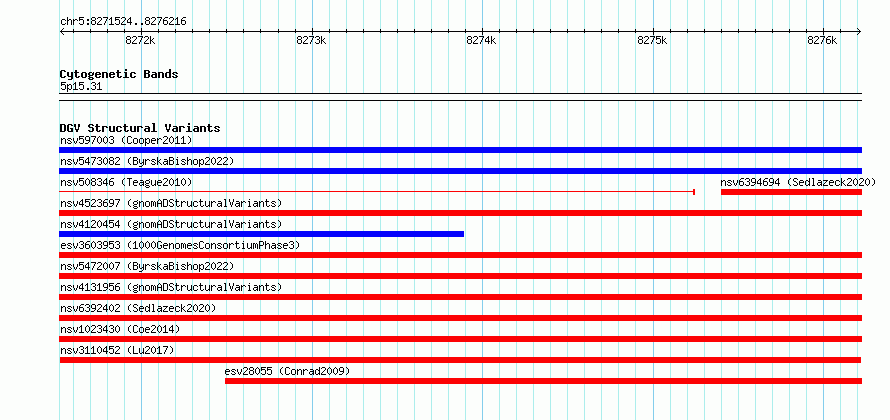Click the 8272k ruler label
Viewport: 890px width, 420px height.
point(140,40)
